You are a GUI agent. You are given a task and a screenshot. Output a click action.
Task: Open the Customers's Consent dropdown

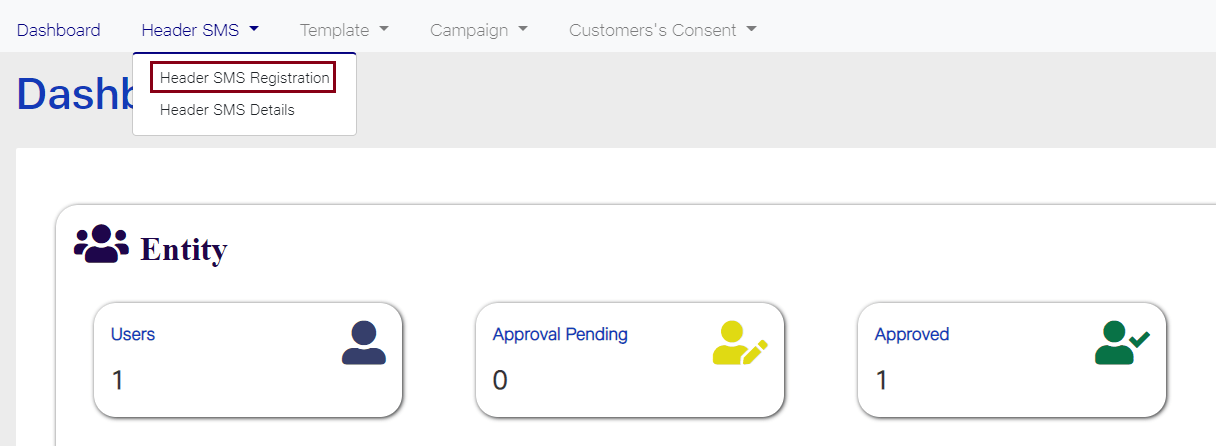point(663,30)
